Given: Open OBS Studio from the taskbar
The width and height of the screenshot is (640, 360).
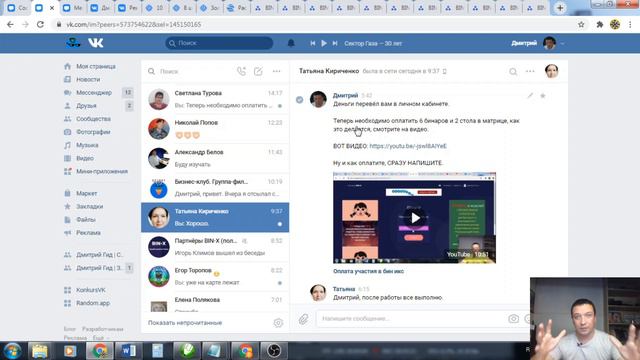Looking at the screenshot, I should (x=273, y=351).
